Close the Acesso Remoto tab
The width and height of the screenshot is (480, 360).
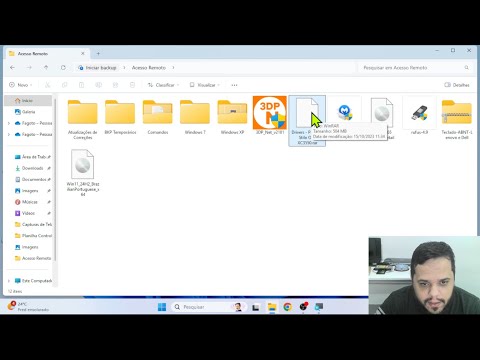pyautogui.click(x=83, y=54)
